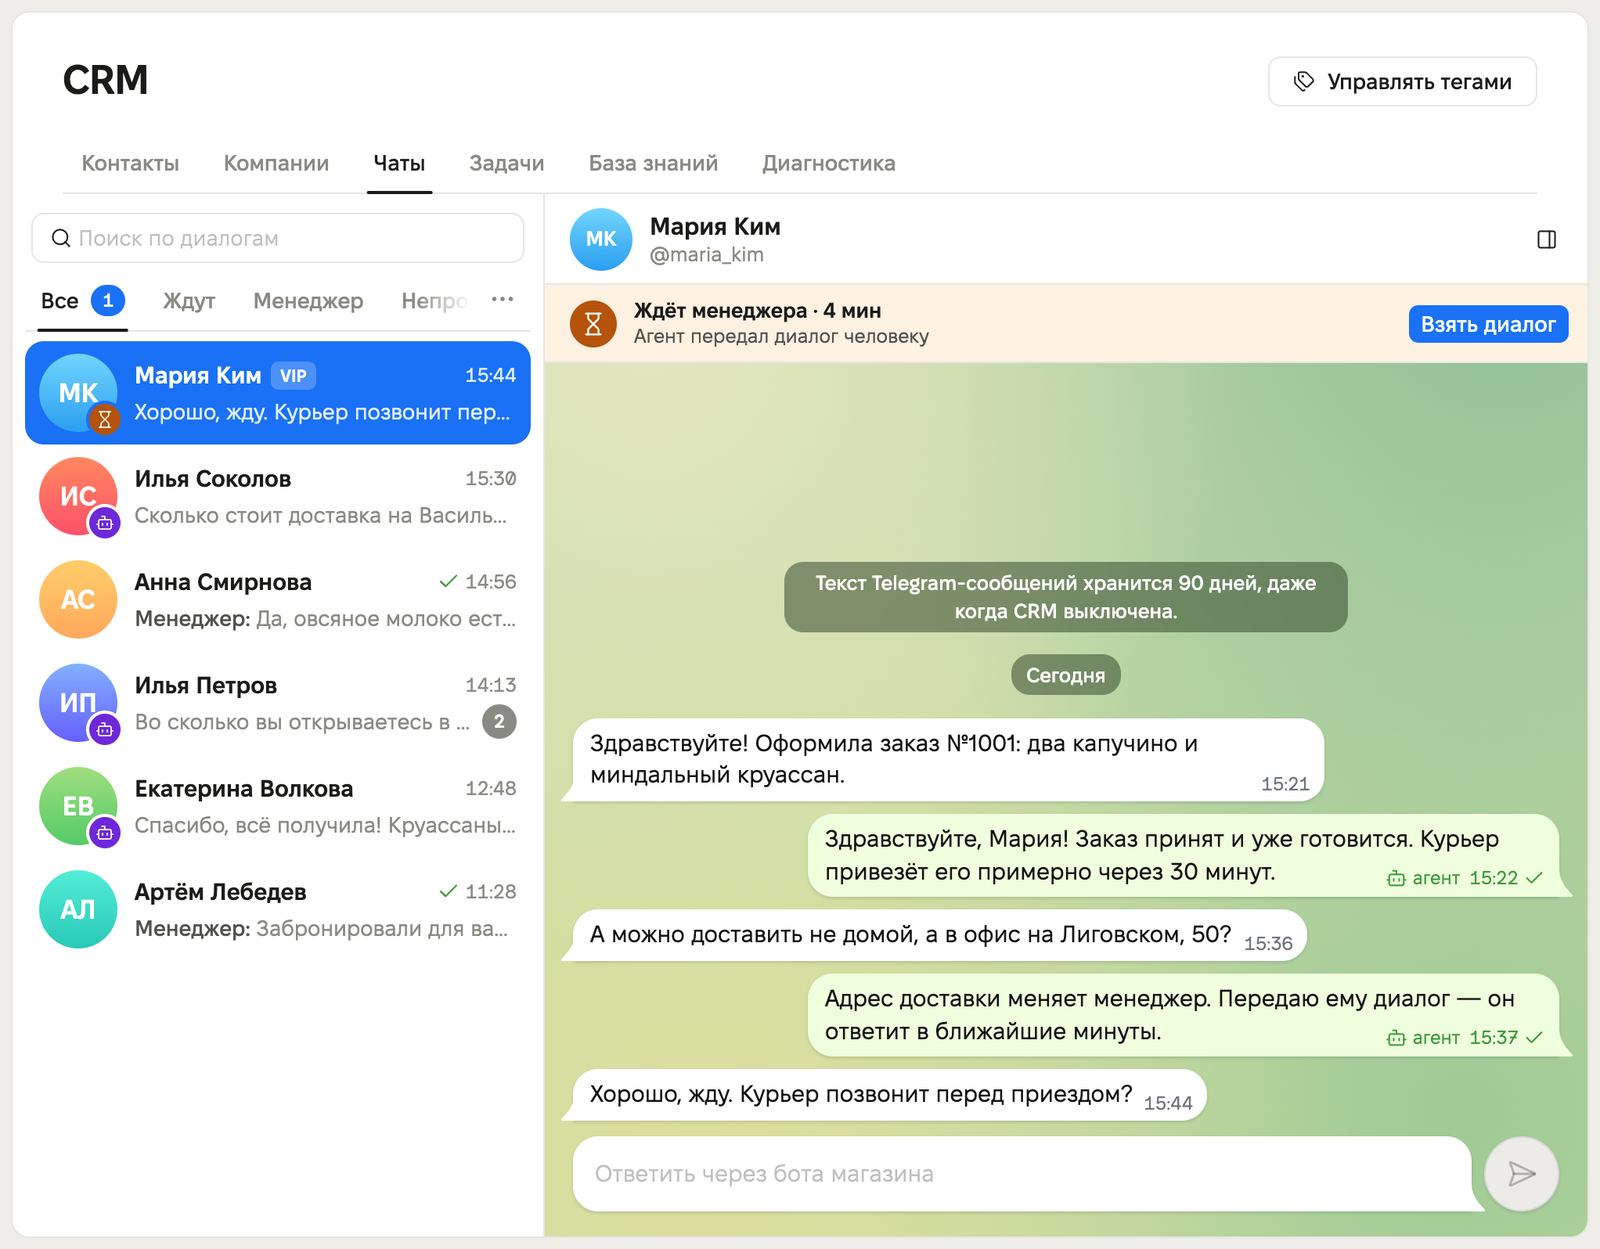Select the Чаты tab

(x=399, y=163)
